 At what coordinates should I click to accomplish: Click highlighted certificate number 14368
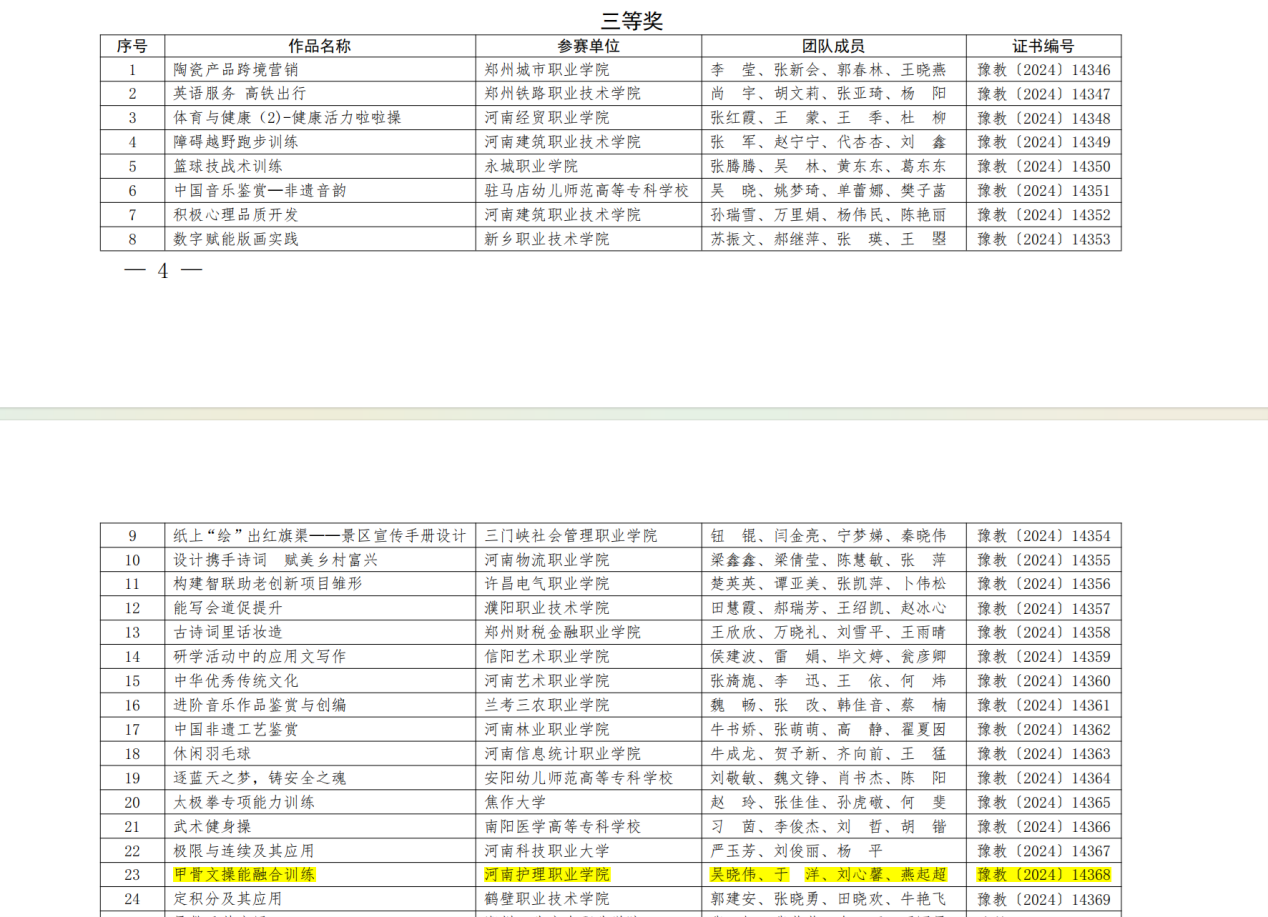point(1043,875)
